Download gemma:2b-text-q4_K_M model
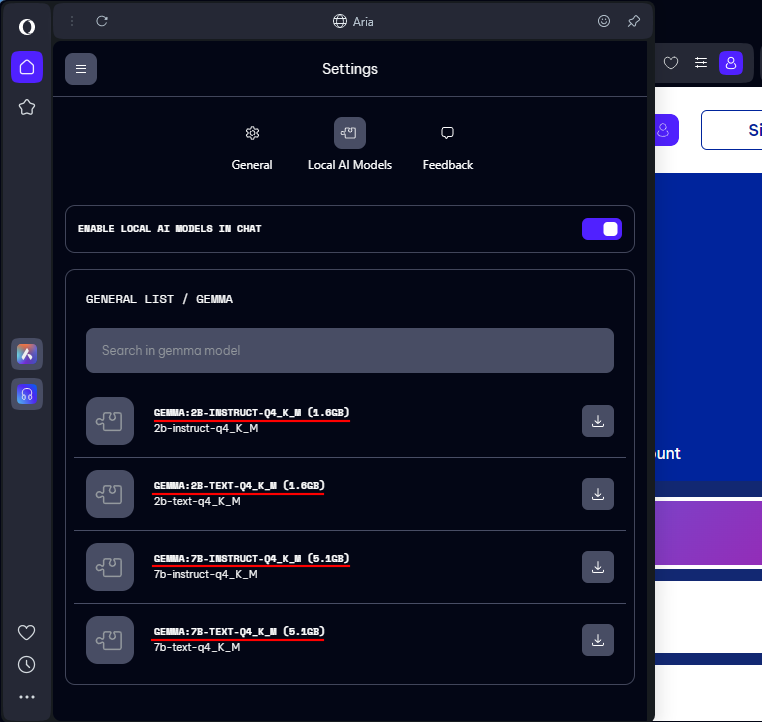The width and height of the screenshot is (762, 722). click(x=598, y=494)
